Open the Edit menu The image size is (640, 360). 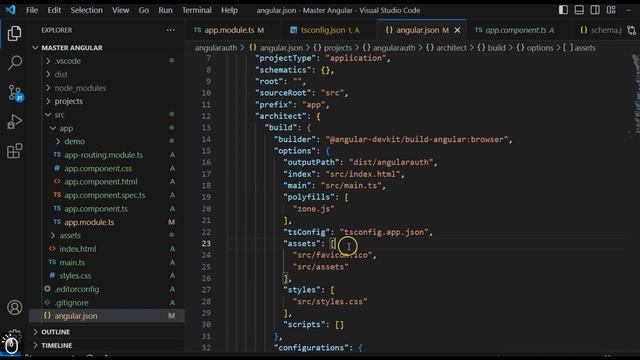[54, 10]
